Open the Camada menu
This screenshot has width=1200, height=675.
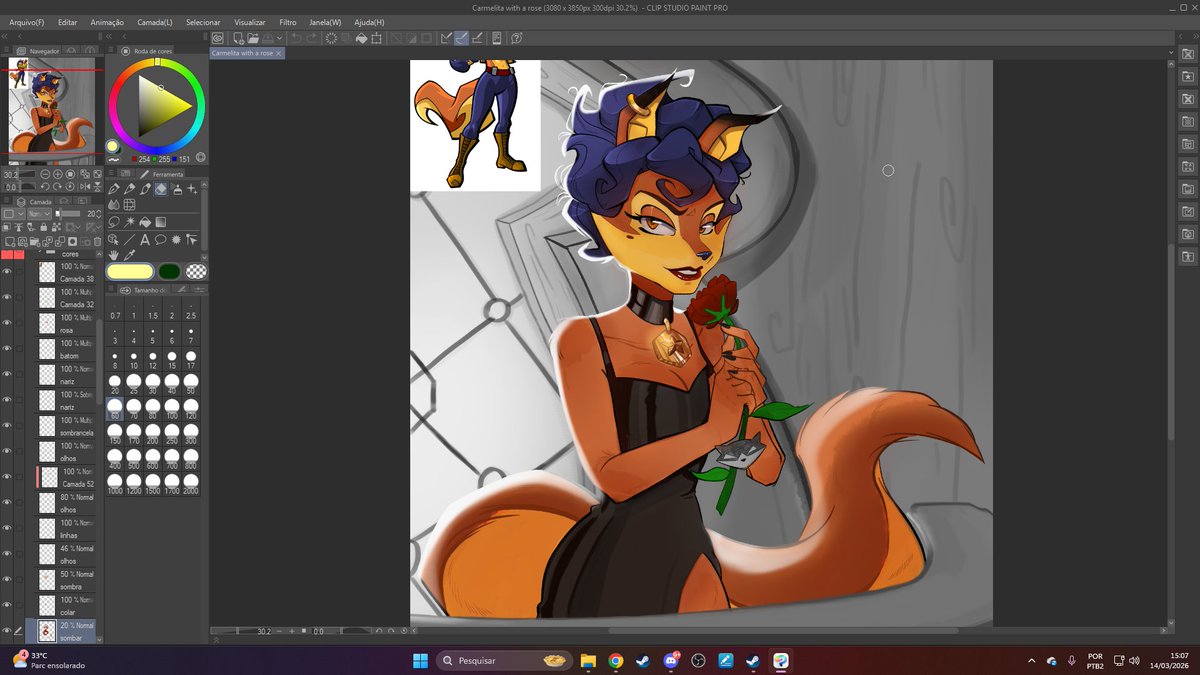[154, 21]
